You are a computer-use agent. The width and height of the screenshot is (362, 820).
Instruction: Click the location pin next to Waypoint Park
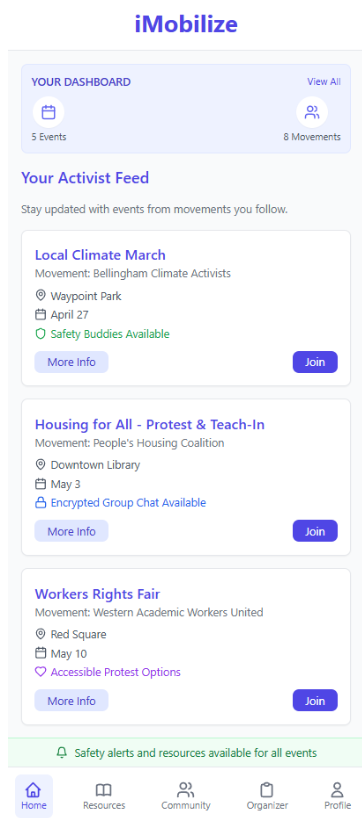[x=40, y=296]
